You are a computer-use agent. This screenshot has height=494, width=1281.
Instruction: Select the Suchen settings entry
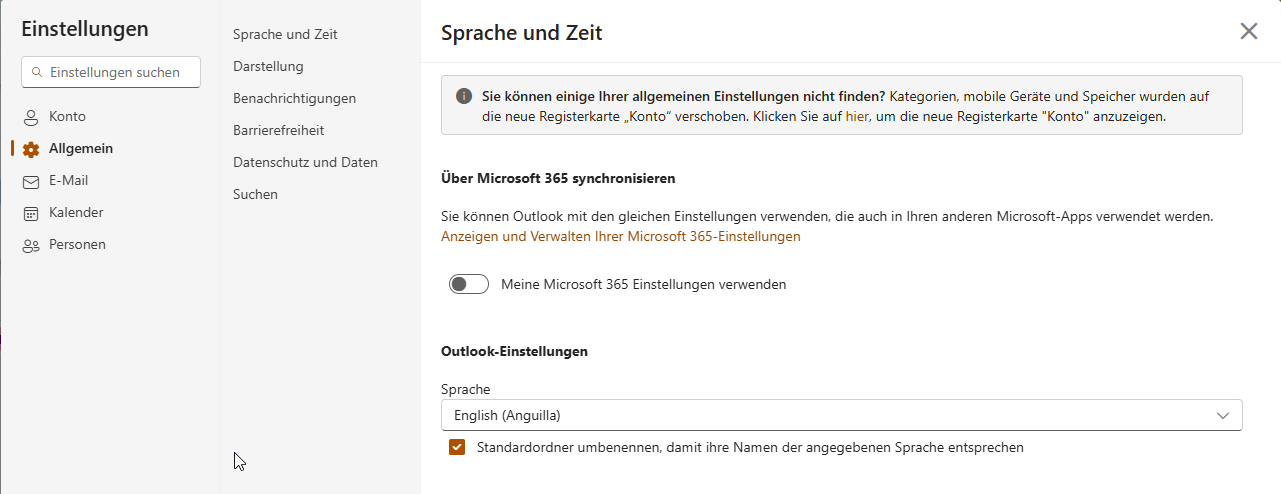click(x=255, y=194)
